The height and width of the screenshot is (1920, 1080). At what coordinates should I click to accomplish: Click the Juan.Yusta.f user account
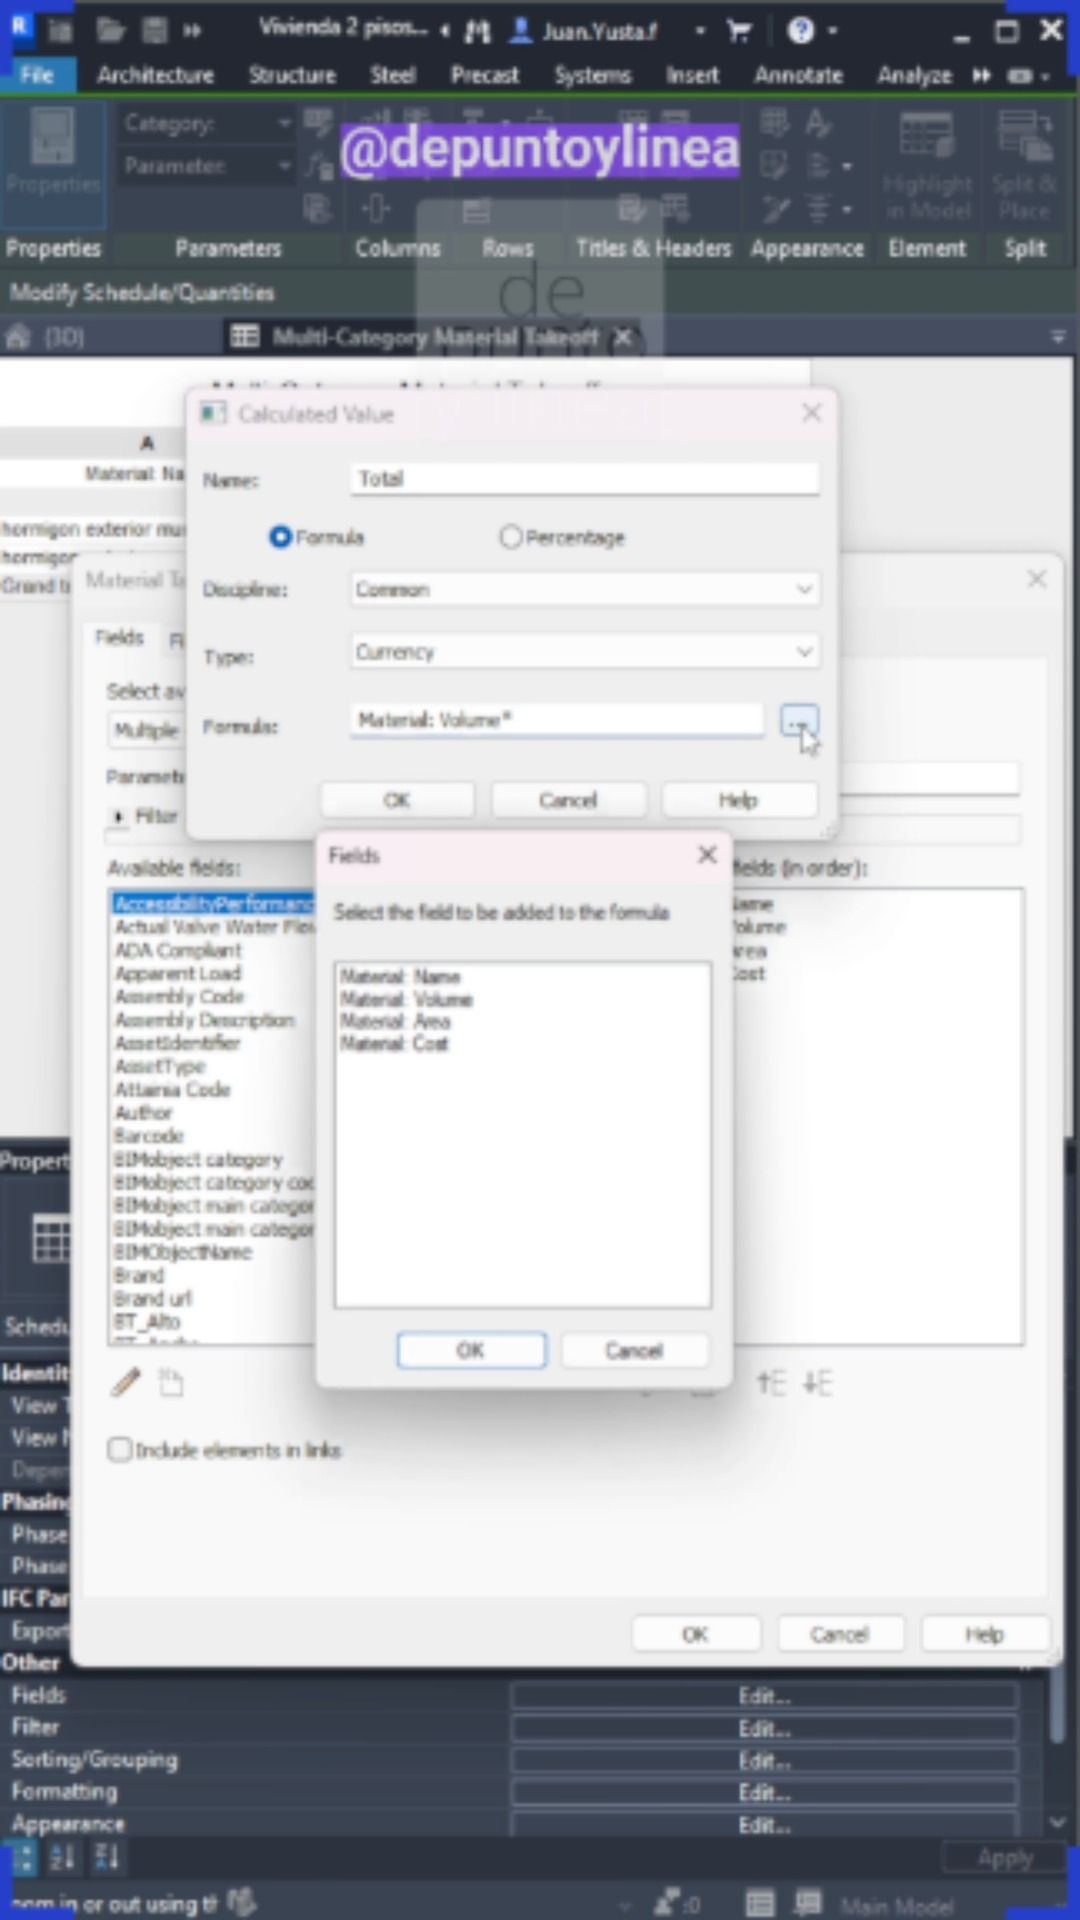click(x=584, y=31)
